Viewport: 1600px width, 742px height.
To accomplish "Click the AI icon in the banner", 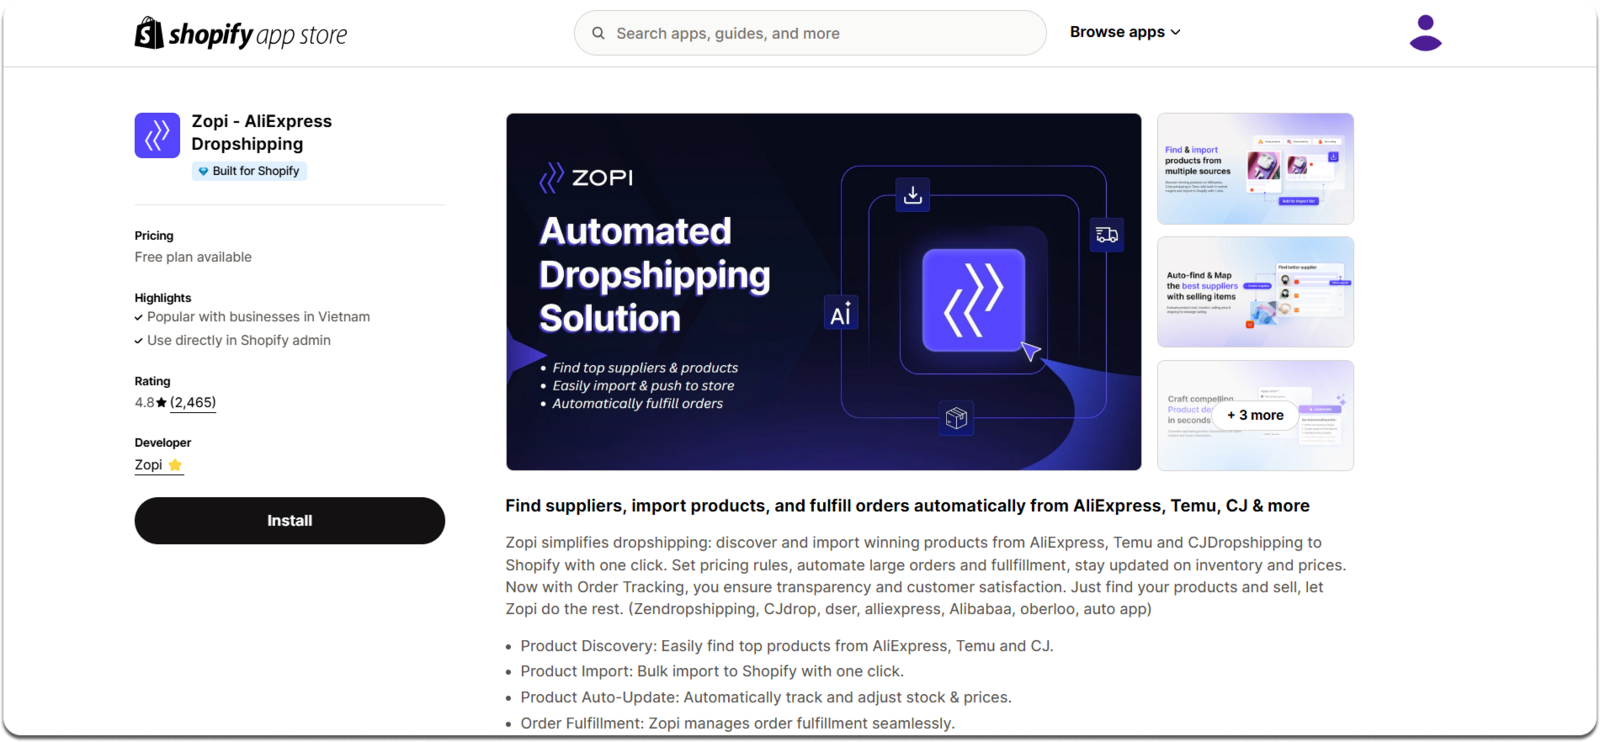I will pos(841,314).
